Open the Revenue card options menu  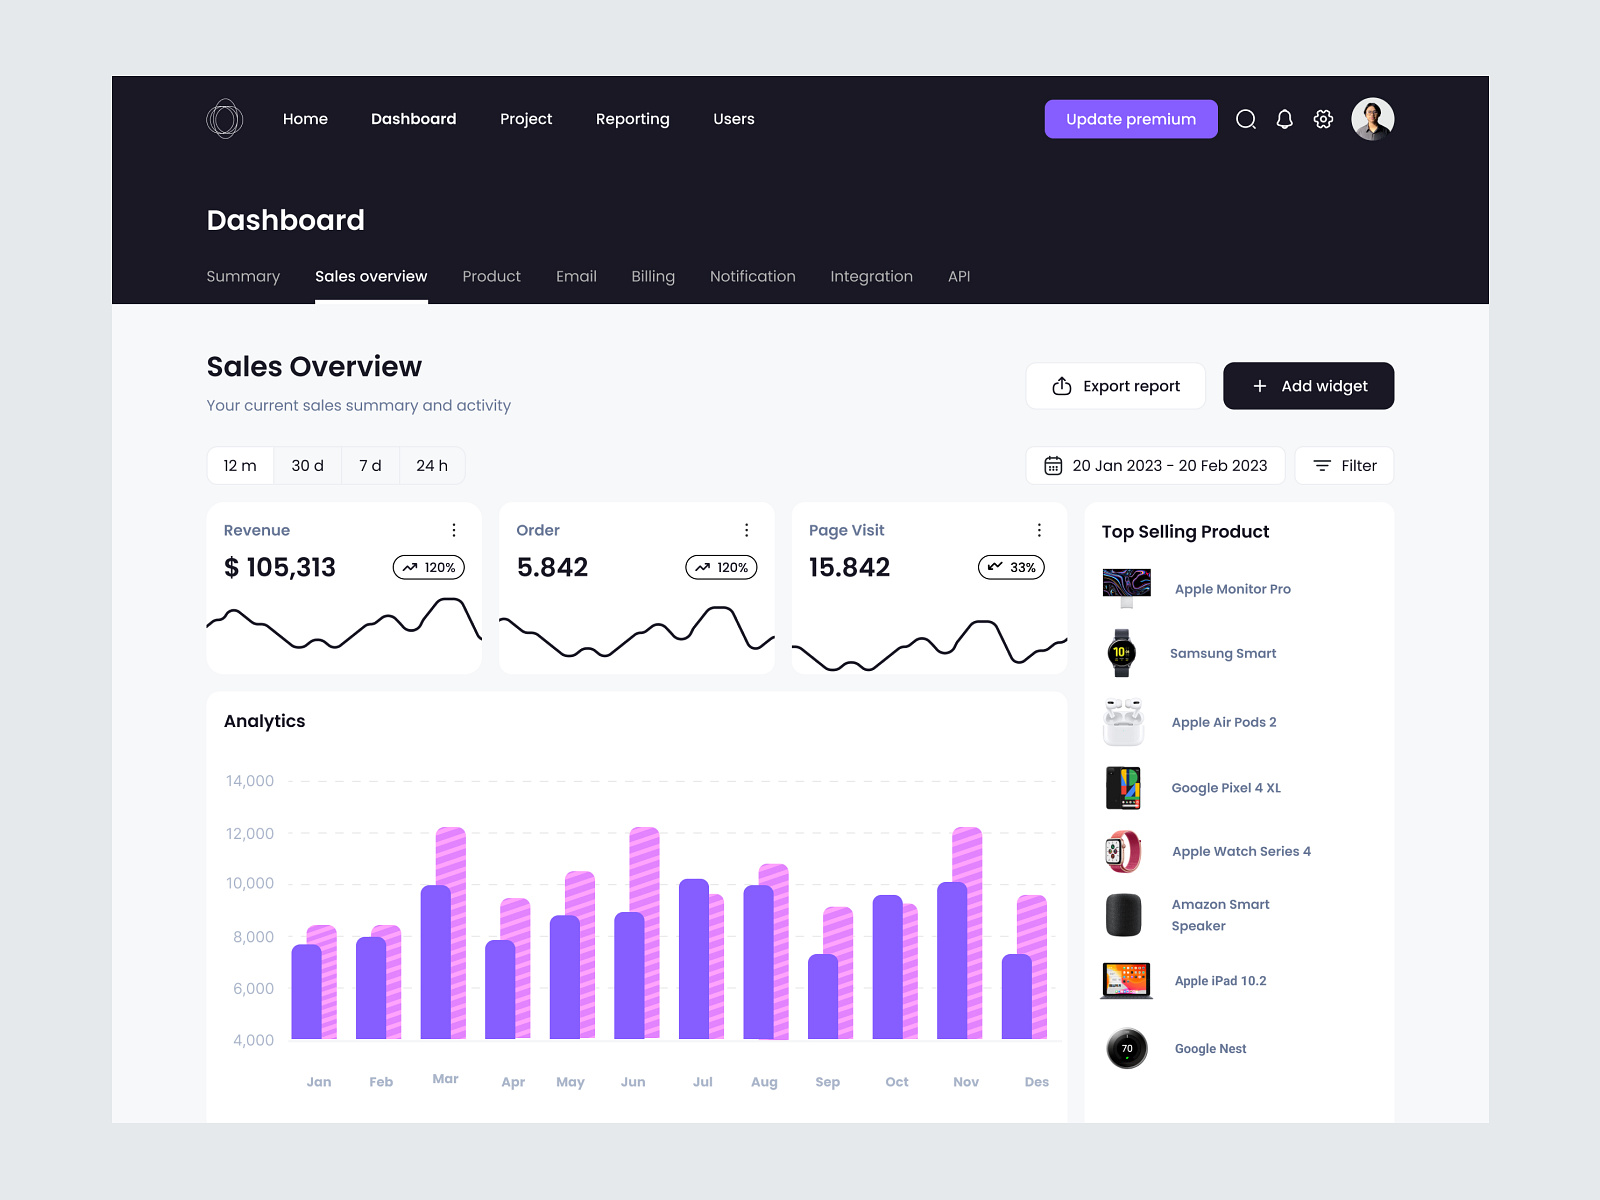click(x=454, y=530)
